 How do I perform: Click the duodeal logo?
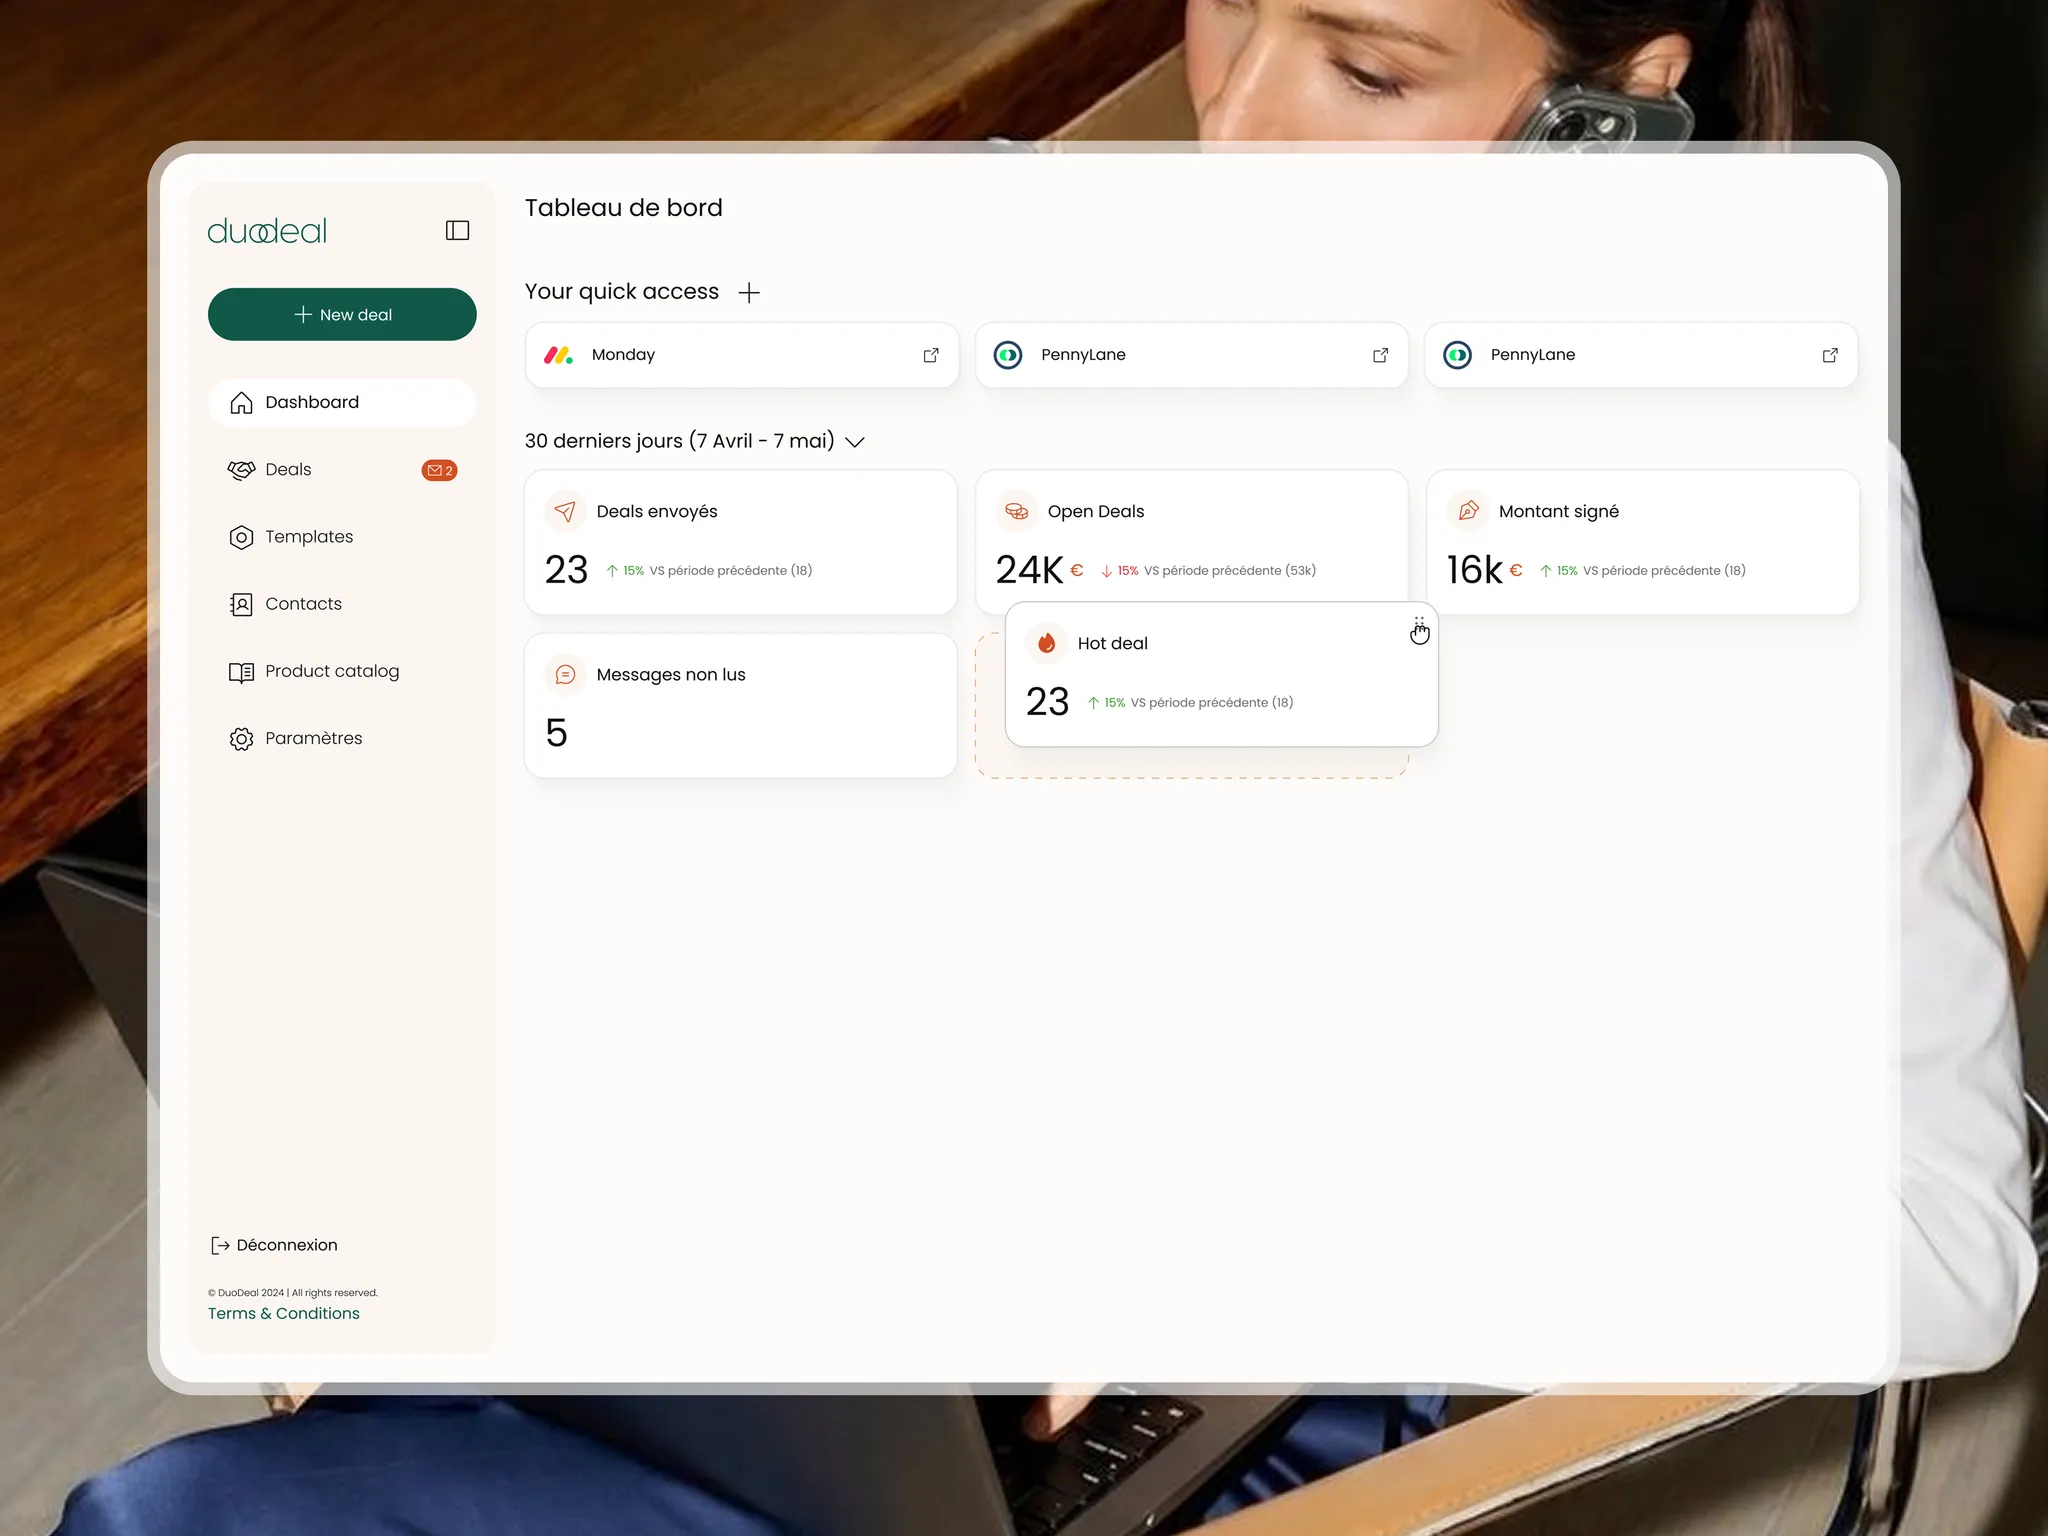click(267, 231)
